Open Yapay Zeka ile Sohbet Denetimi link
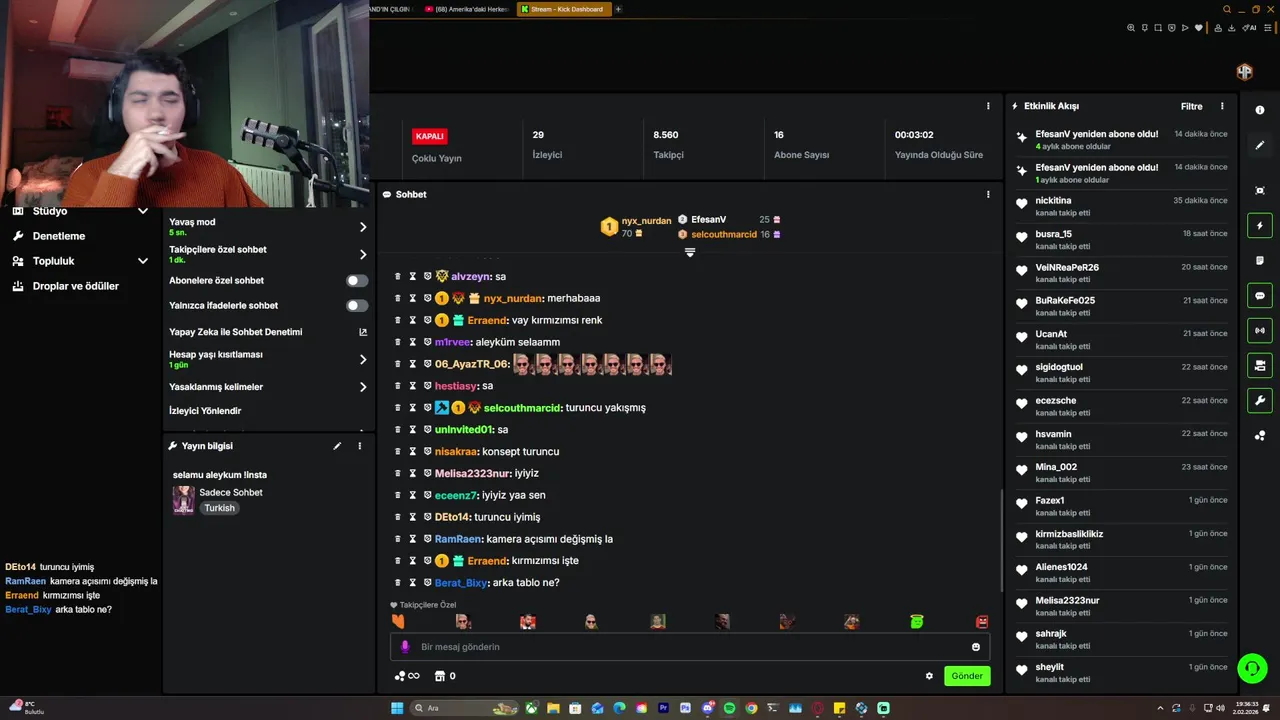The image size is (1280, 720). click(x=268, y=332)
